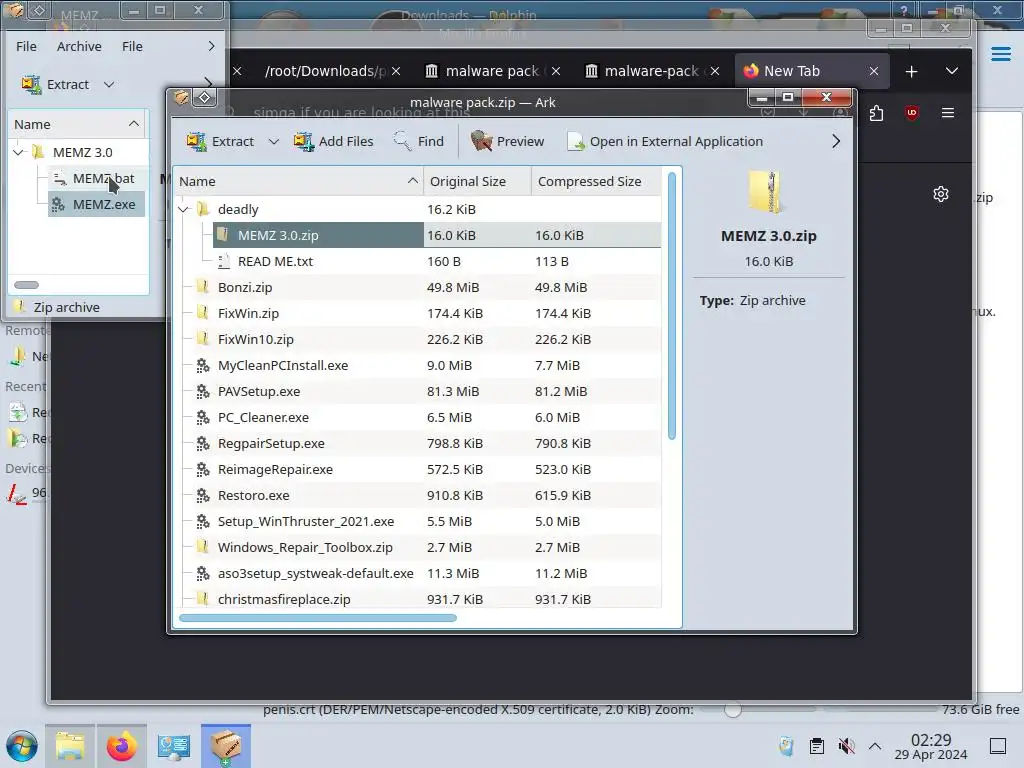Select the PAVSetup.exe executable icon
Screen dimensions: 1024x768
click(203, 391)
